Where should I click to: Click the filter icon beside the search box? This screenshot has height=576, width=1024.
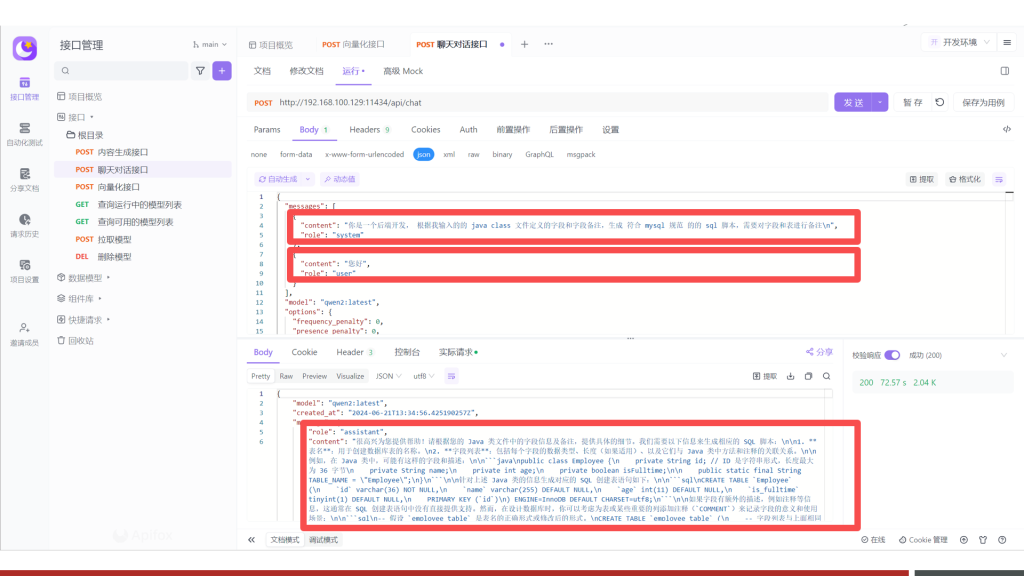point(200,71)
